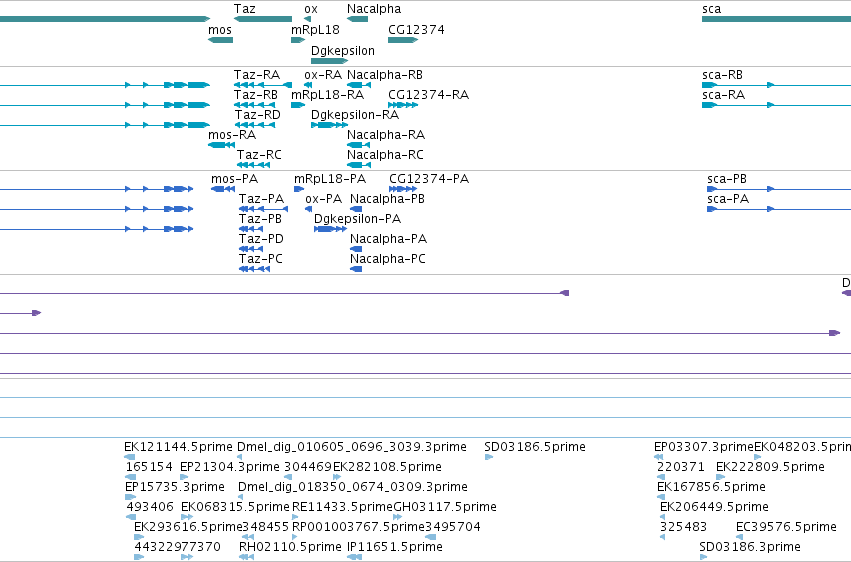The image size is (851, 562).
Task: Select the Taz-PB protein feature
Action: [251, 229]
